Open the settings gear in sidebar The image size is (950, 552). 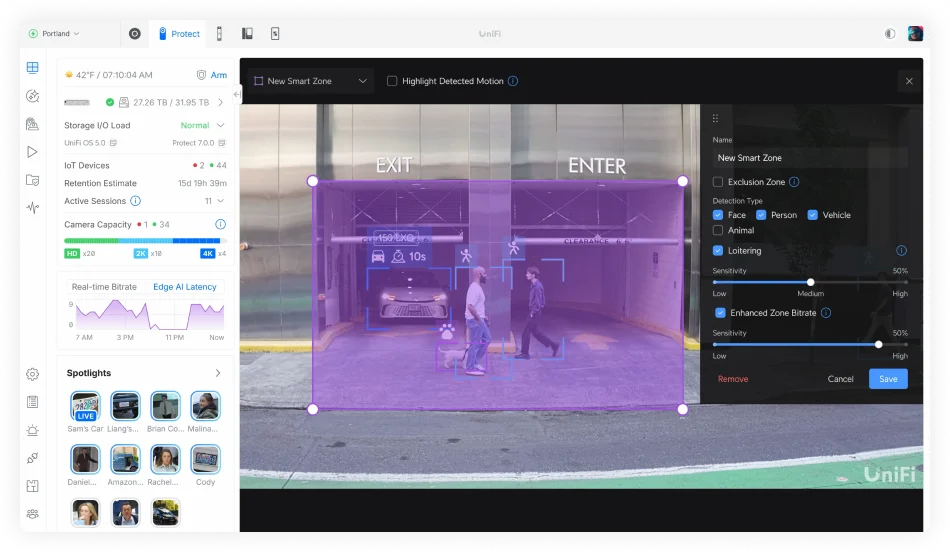[x=33, y=374]
